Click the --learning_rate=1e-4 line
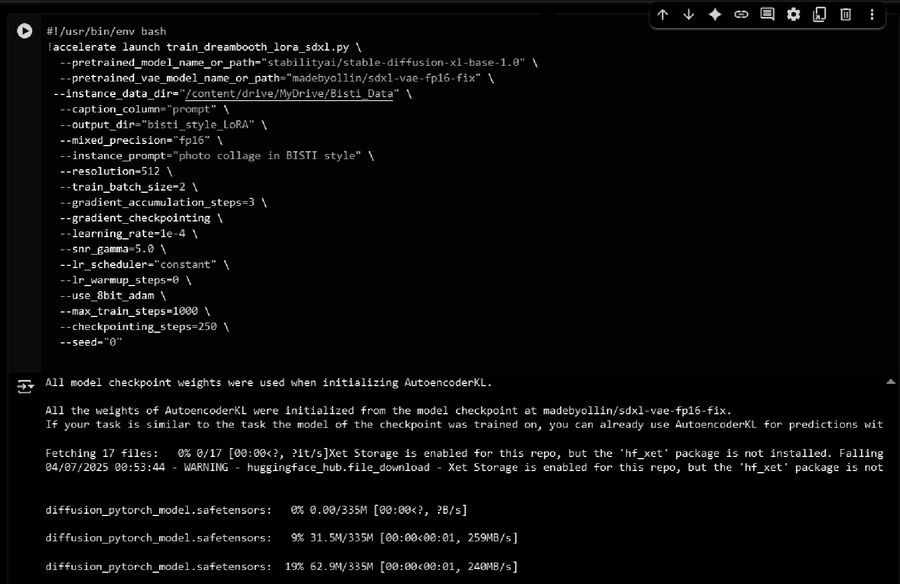Viewport: 900px width, 584px height. click(127, 233)
